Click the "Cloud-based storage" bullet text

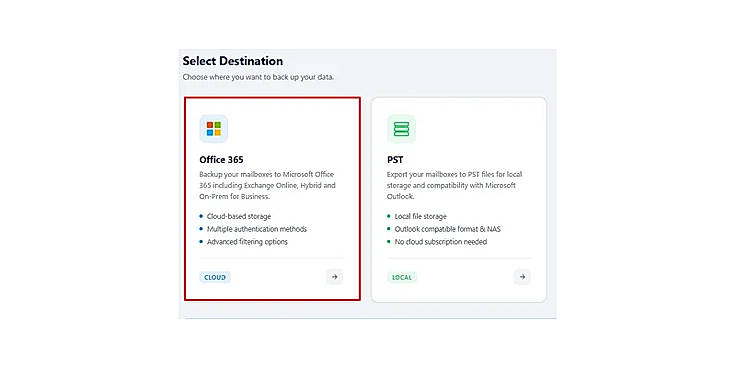[x=239, y=216]
